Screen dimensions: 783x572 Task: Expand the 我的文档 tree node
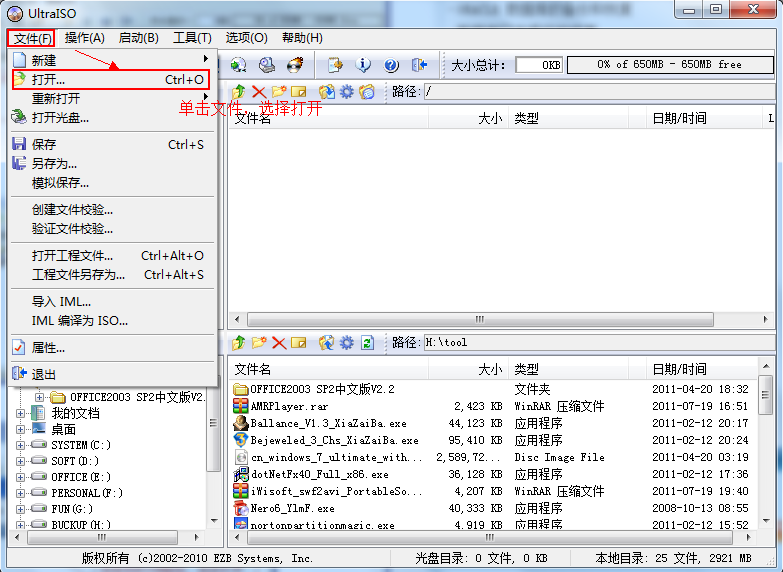point(20,414)
